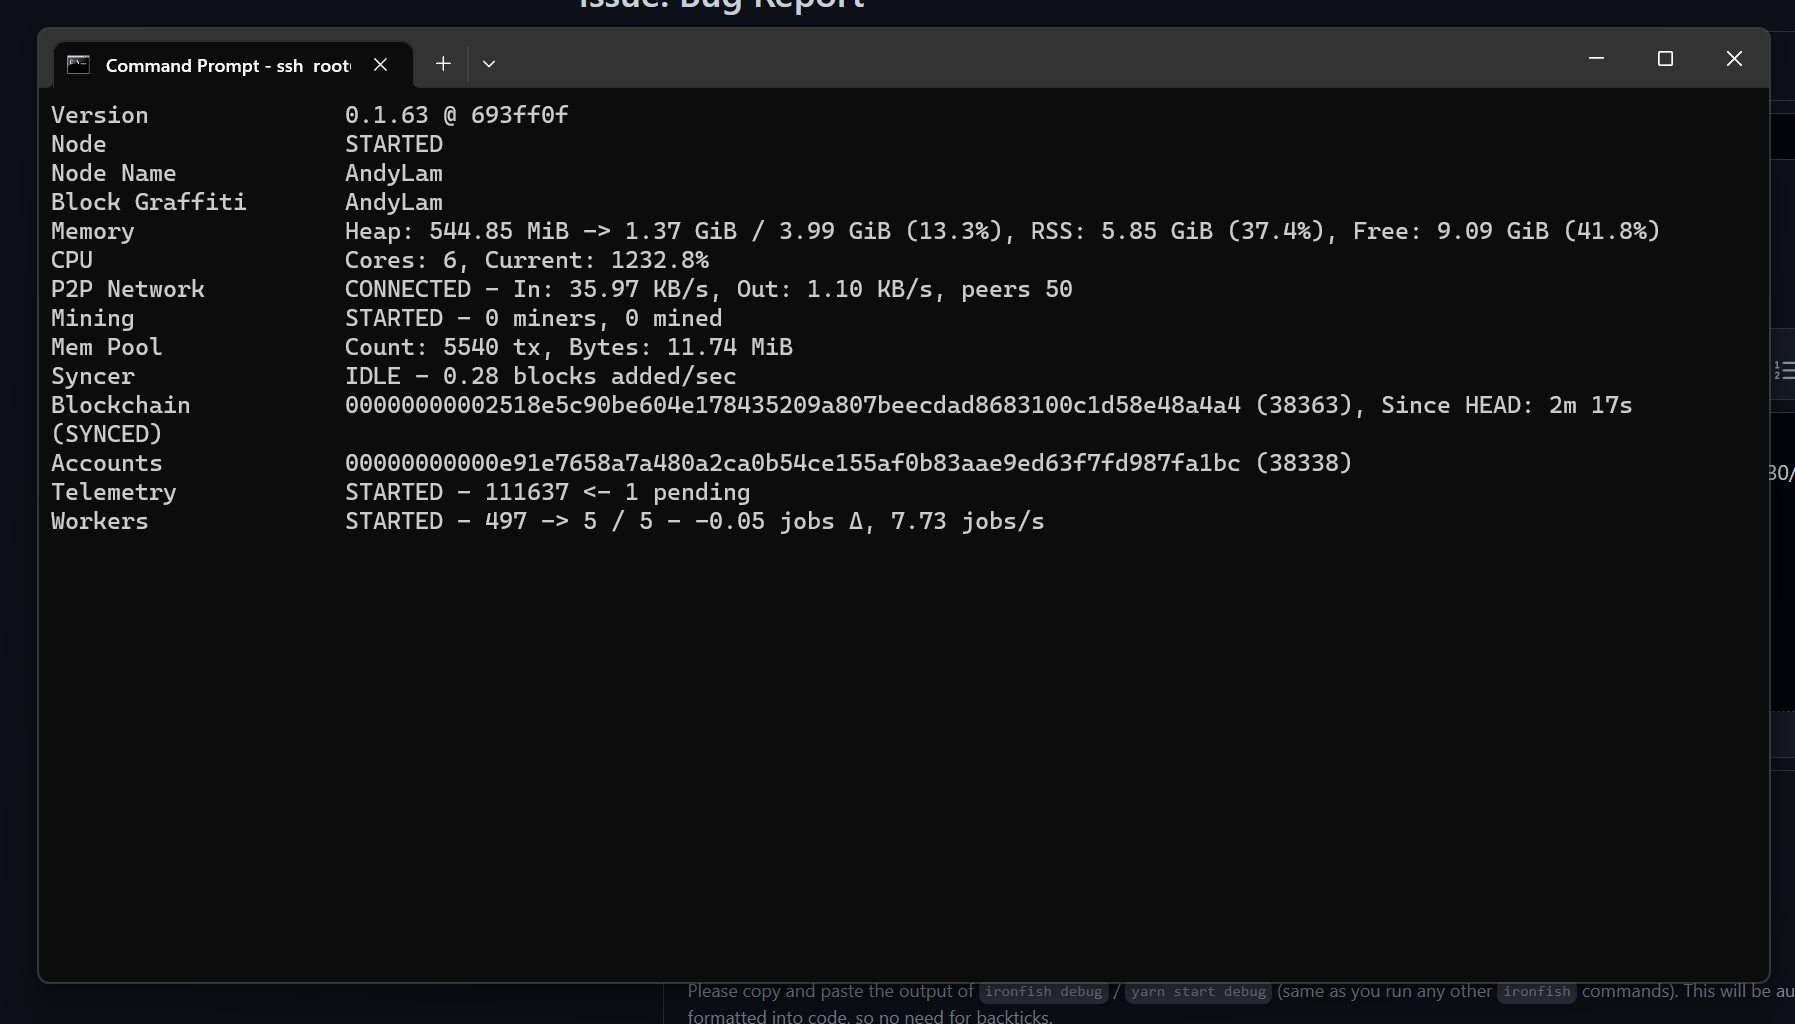1795x1024 pixels.
Task: Click the Node Name value AndyLam
Action: pyautogui.click(x=393, y=173)
